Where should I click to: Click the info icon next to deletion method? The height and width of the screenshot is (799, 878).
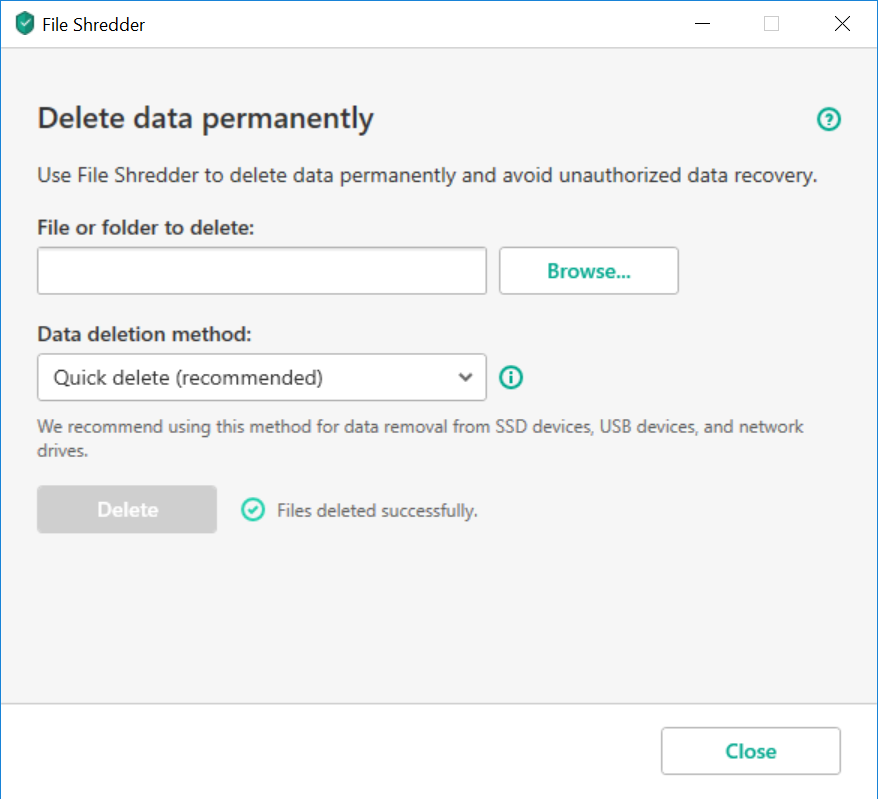[x=511, y=377]
